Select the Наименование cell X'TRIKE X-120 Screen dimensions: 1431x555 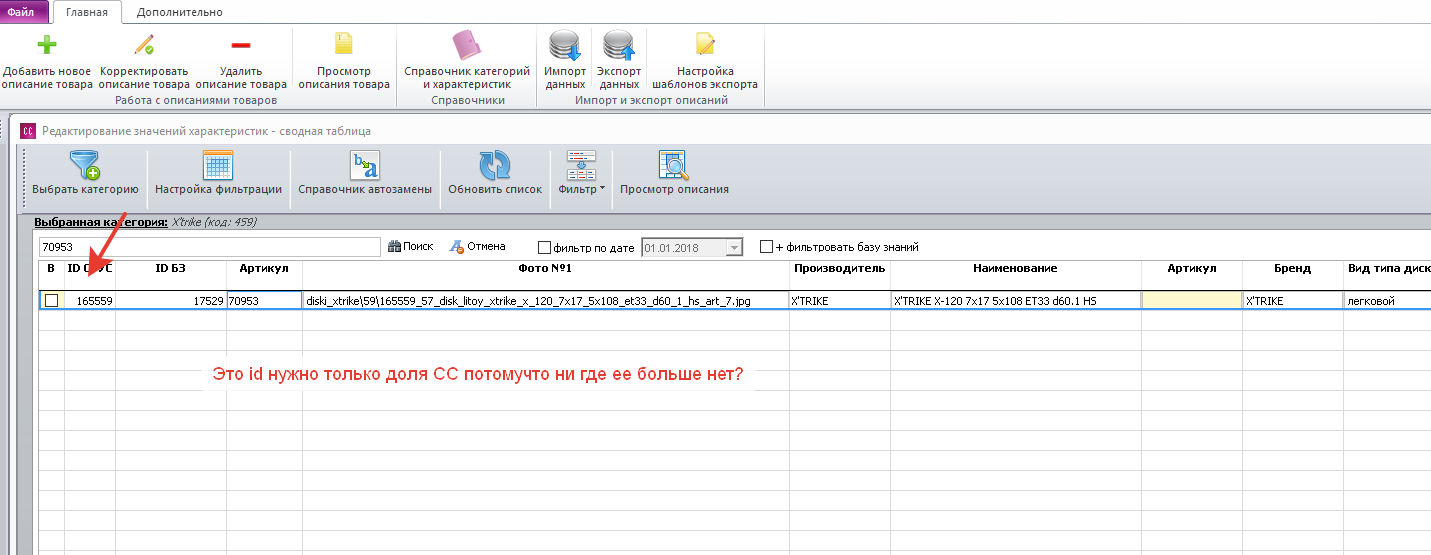(1016, 300)
